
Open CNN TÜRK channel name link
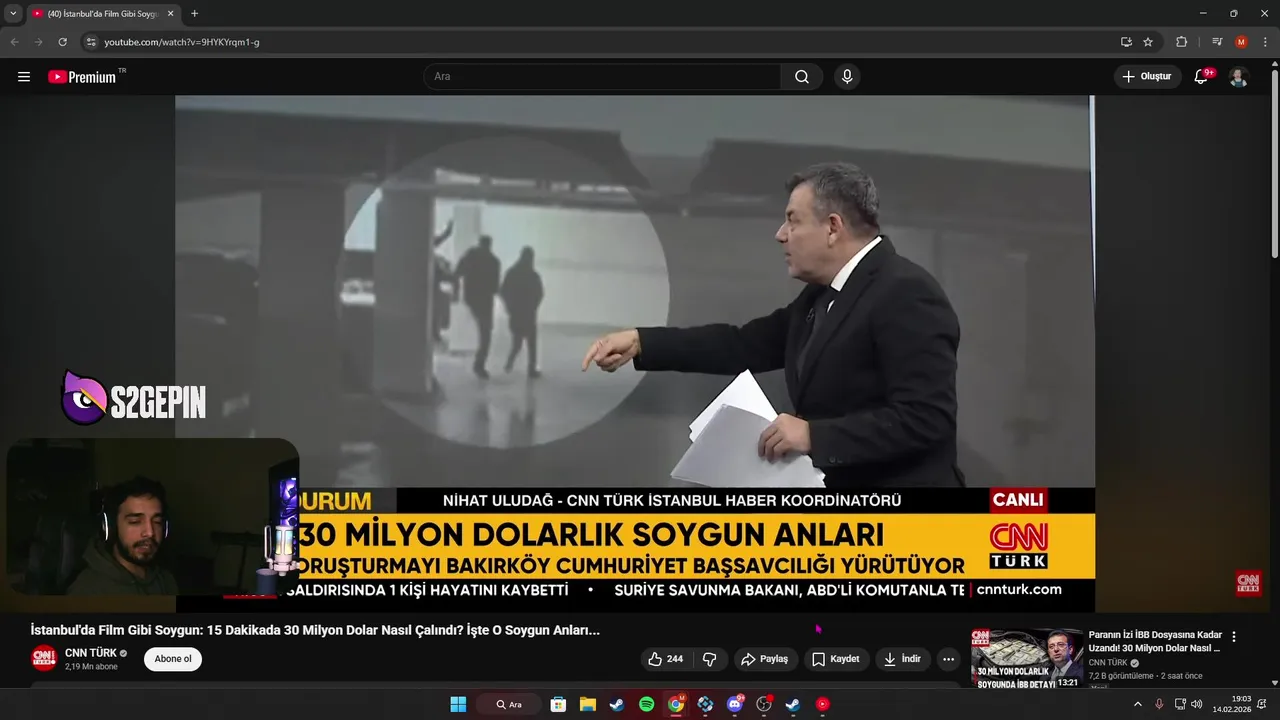tap(91, 653)
